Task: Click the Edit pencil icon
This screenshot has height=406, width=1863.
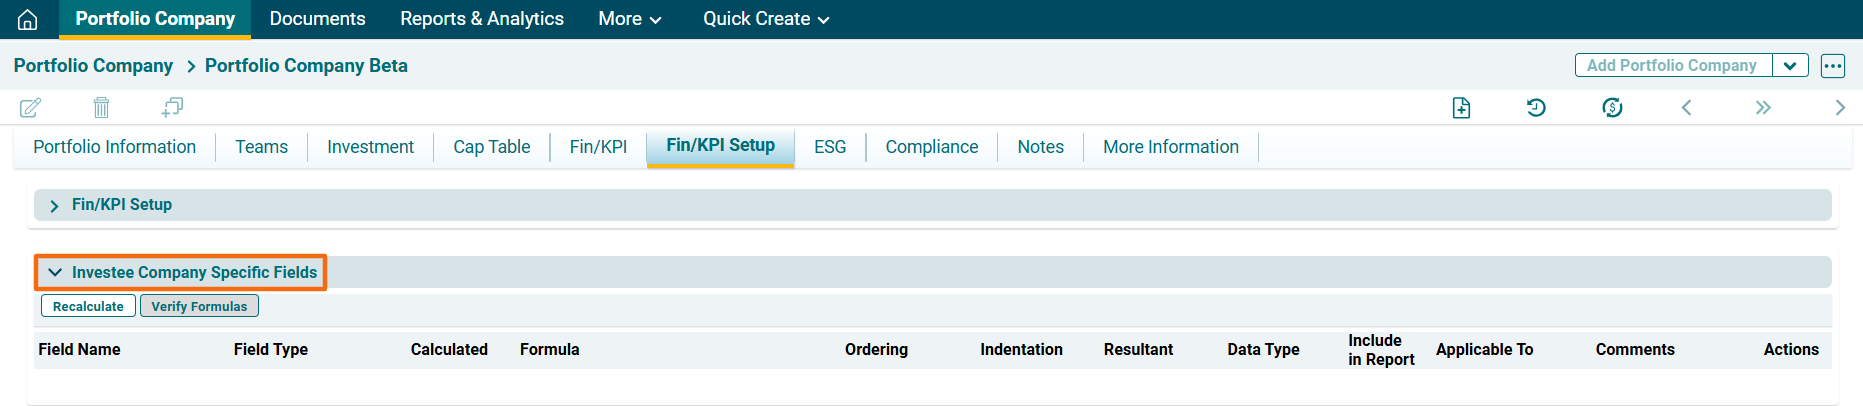Action: [30, 107]
